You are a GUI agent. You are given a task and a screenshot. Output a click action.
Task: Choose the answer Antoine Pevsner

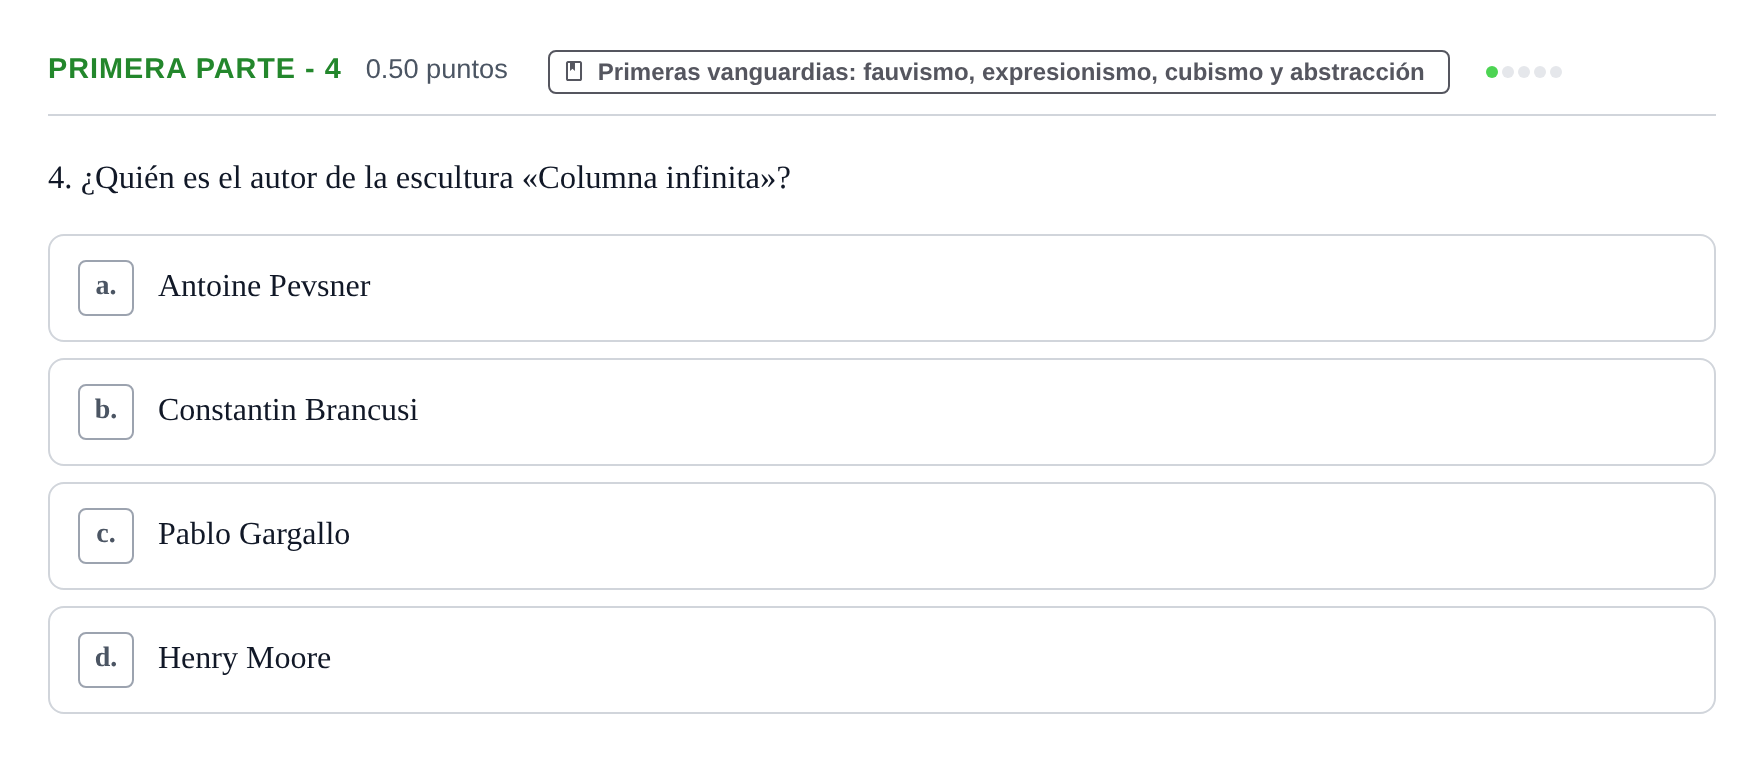point(264,287)
